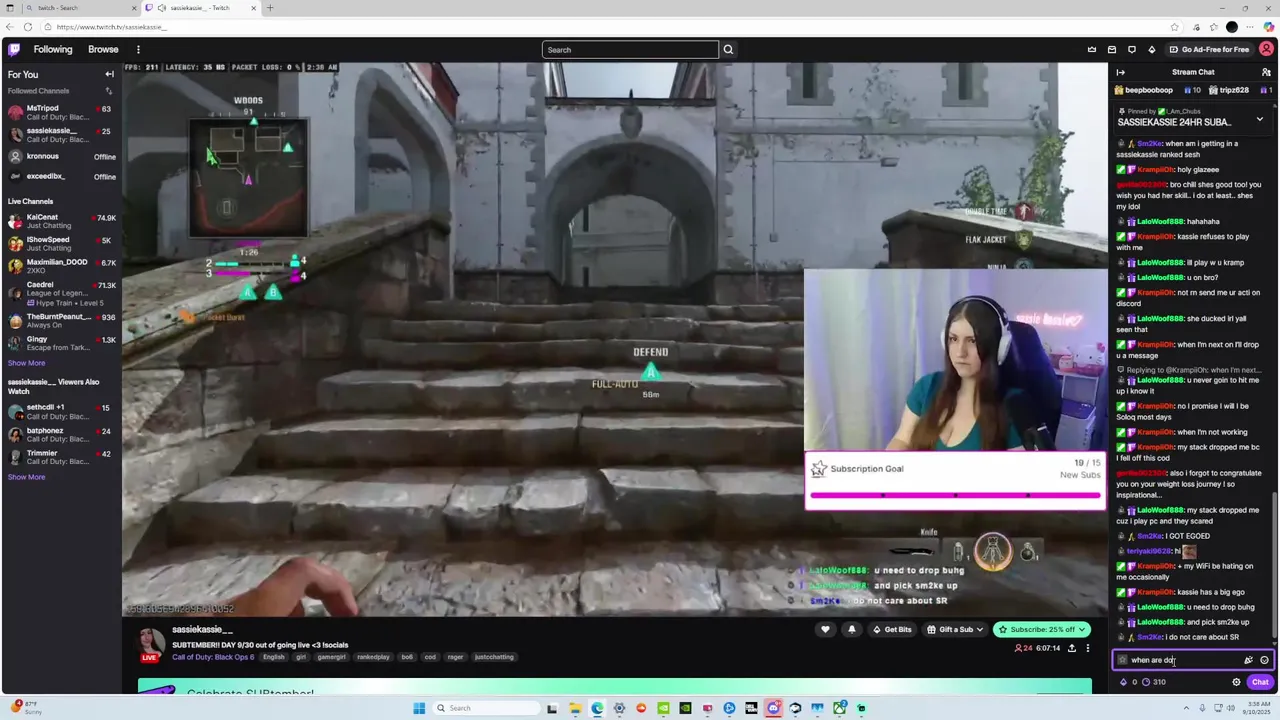The width and height of the screenshot is (1280, 720).
Task: Open the stream's three-dot options menu
Action: pos(1088,648)
